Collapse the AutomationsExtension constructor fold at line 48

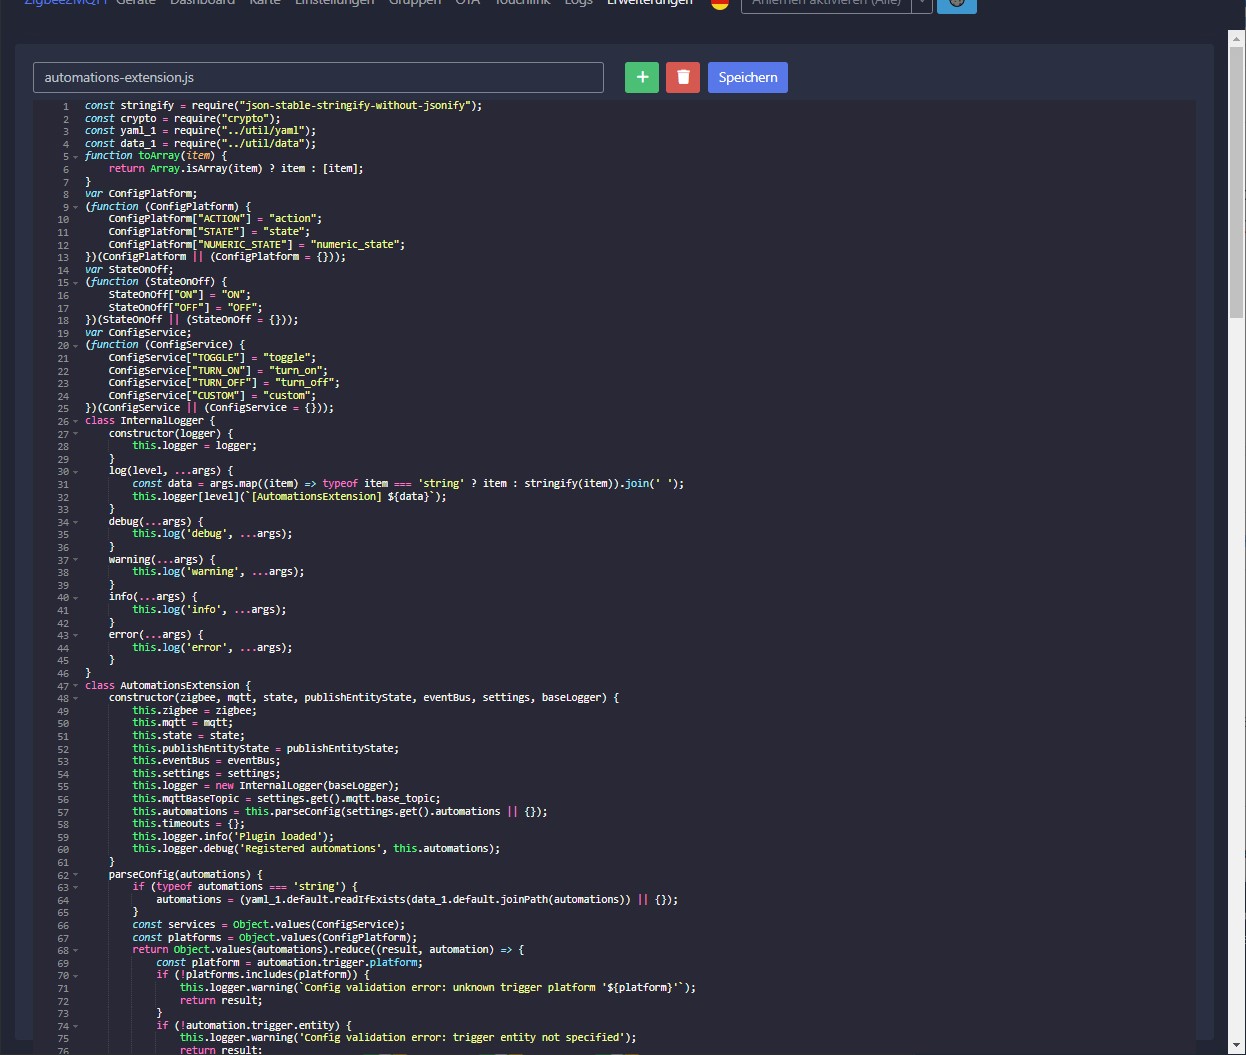76,698
